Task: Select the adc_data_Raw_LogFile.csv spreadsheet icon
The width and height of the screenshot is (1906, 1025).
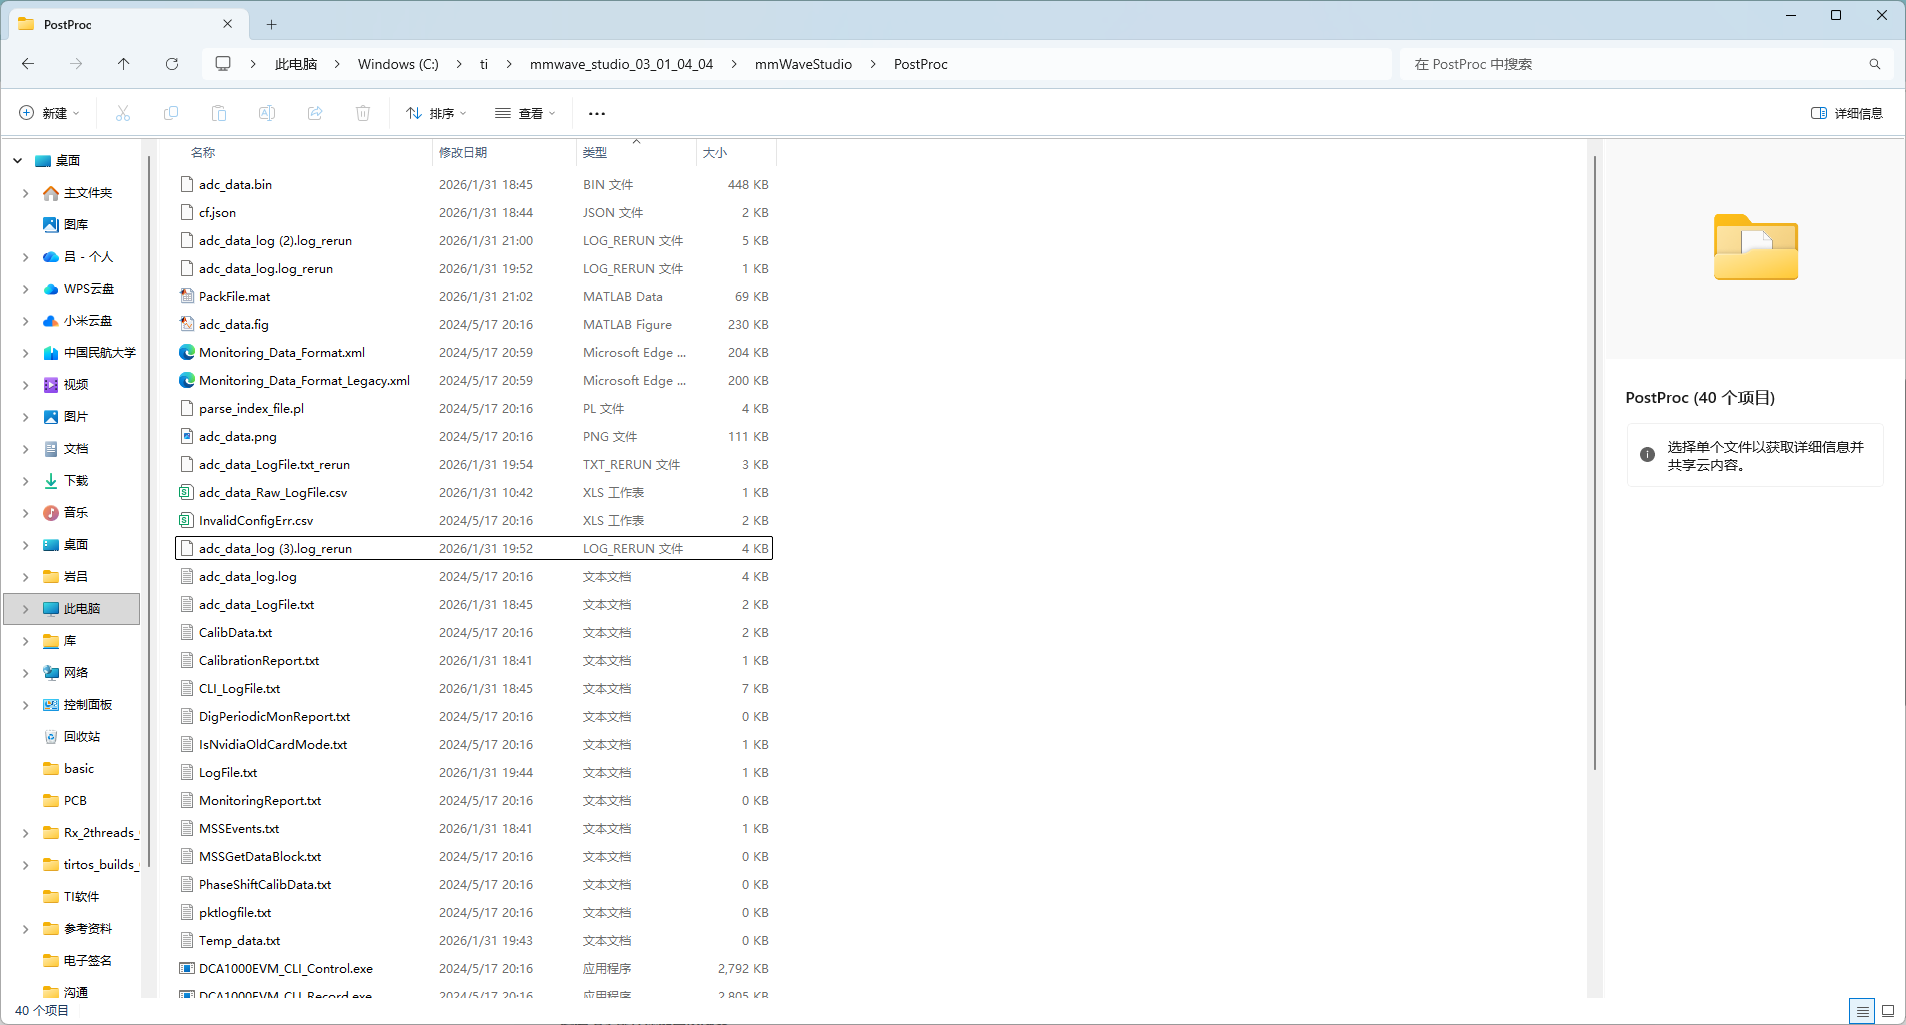Action: (x=187, y=492)
